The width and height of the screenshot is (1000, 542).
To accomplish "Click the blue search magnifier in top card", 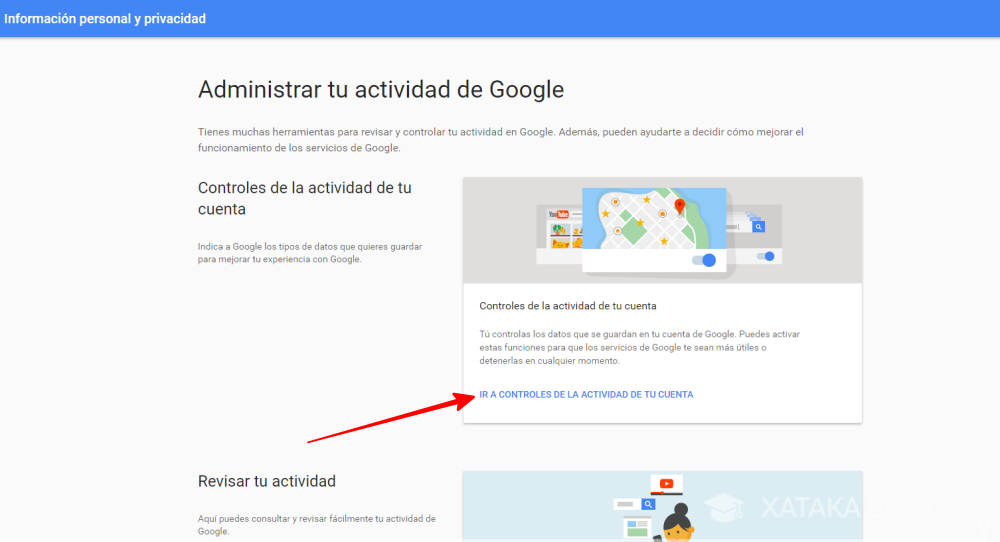I will tap(759, 227).
